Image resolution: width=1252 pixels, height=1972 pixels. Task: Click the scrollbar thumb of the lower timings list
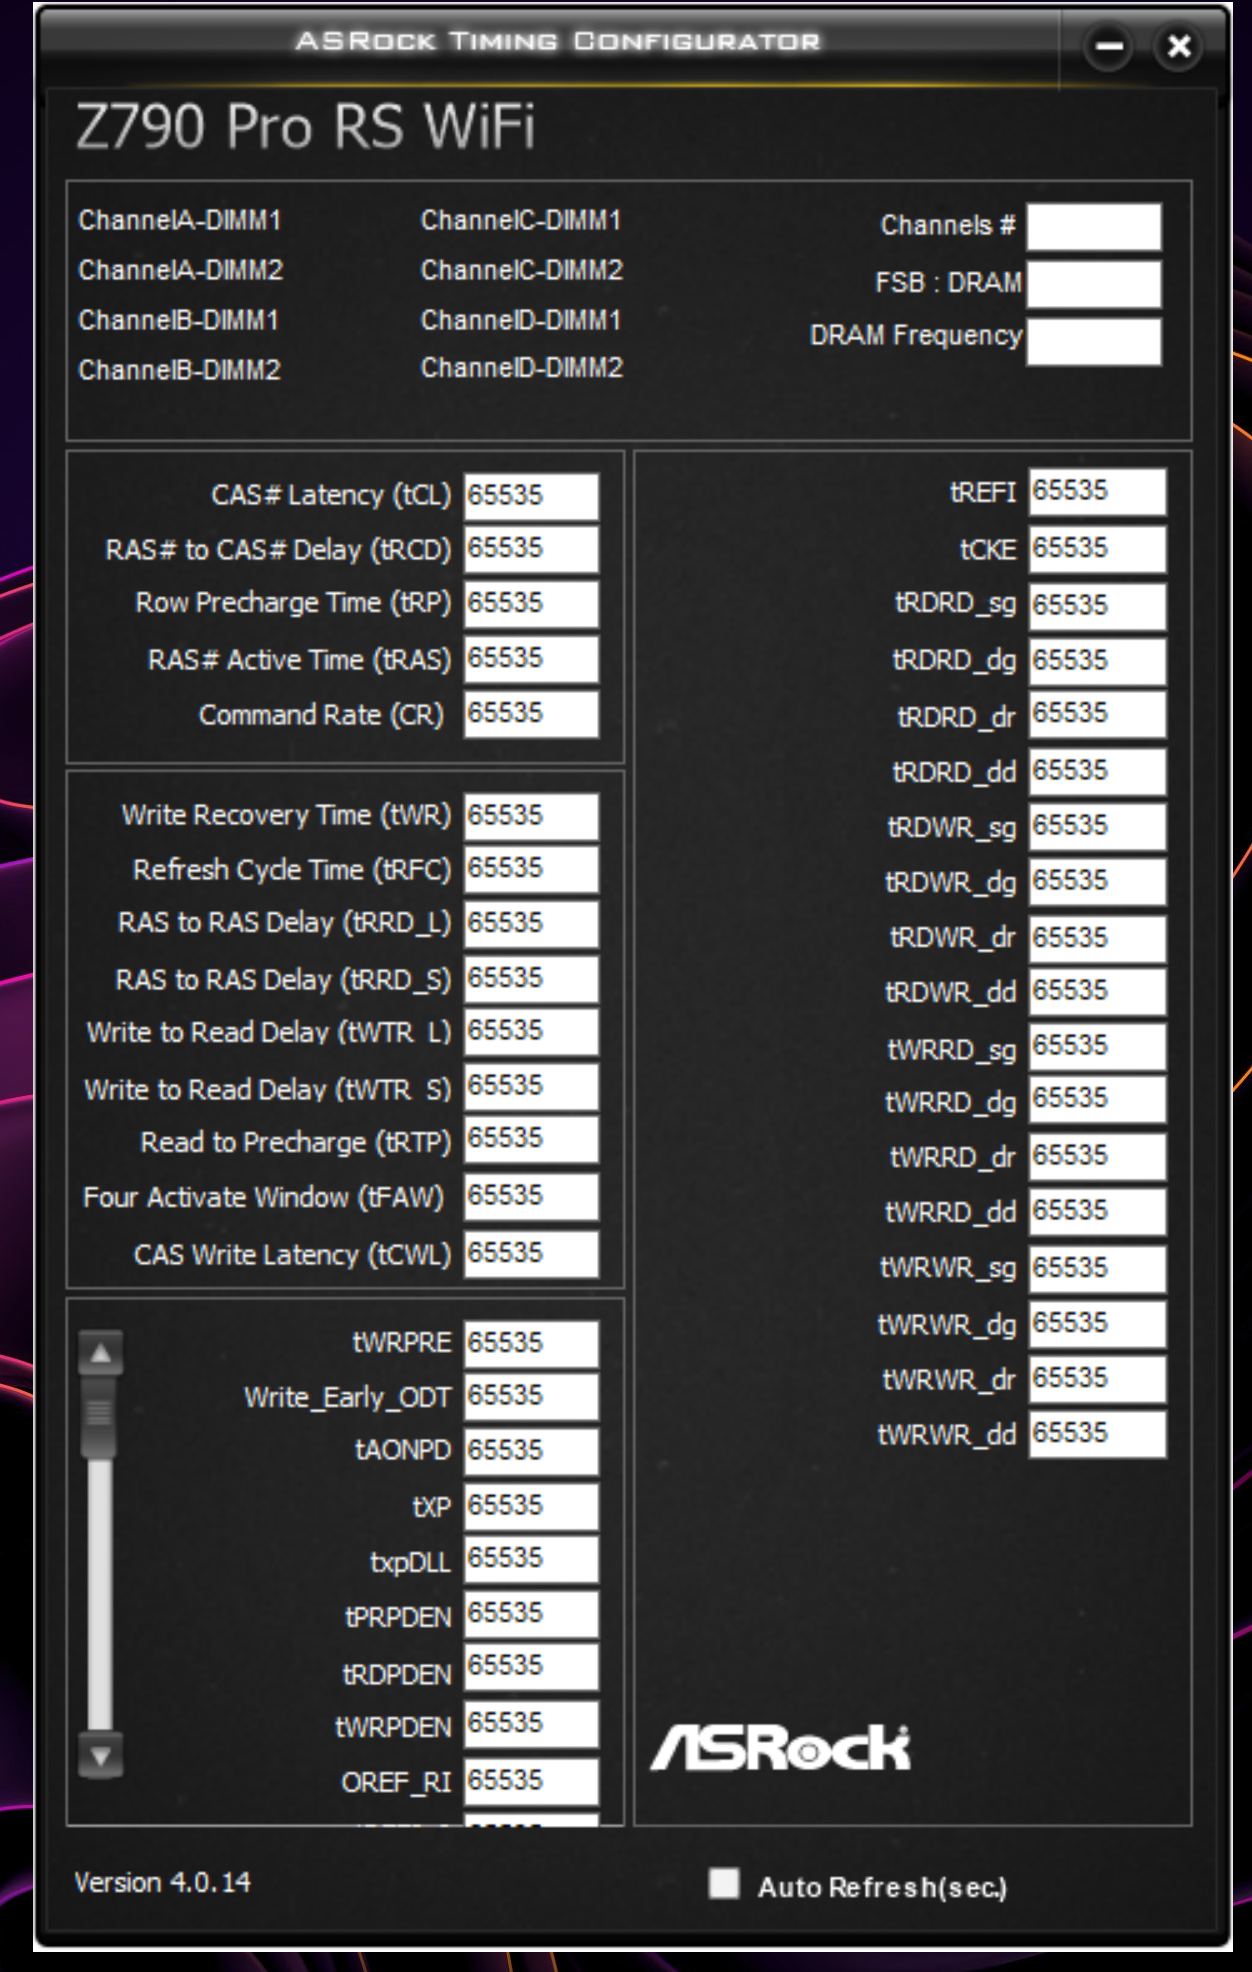point(100,1416)
